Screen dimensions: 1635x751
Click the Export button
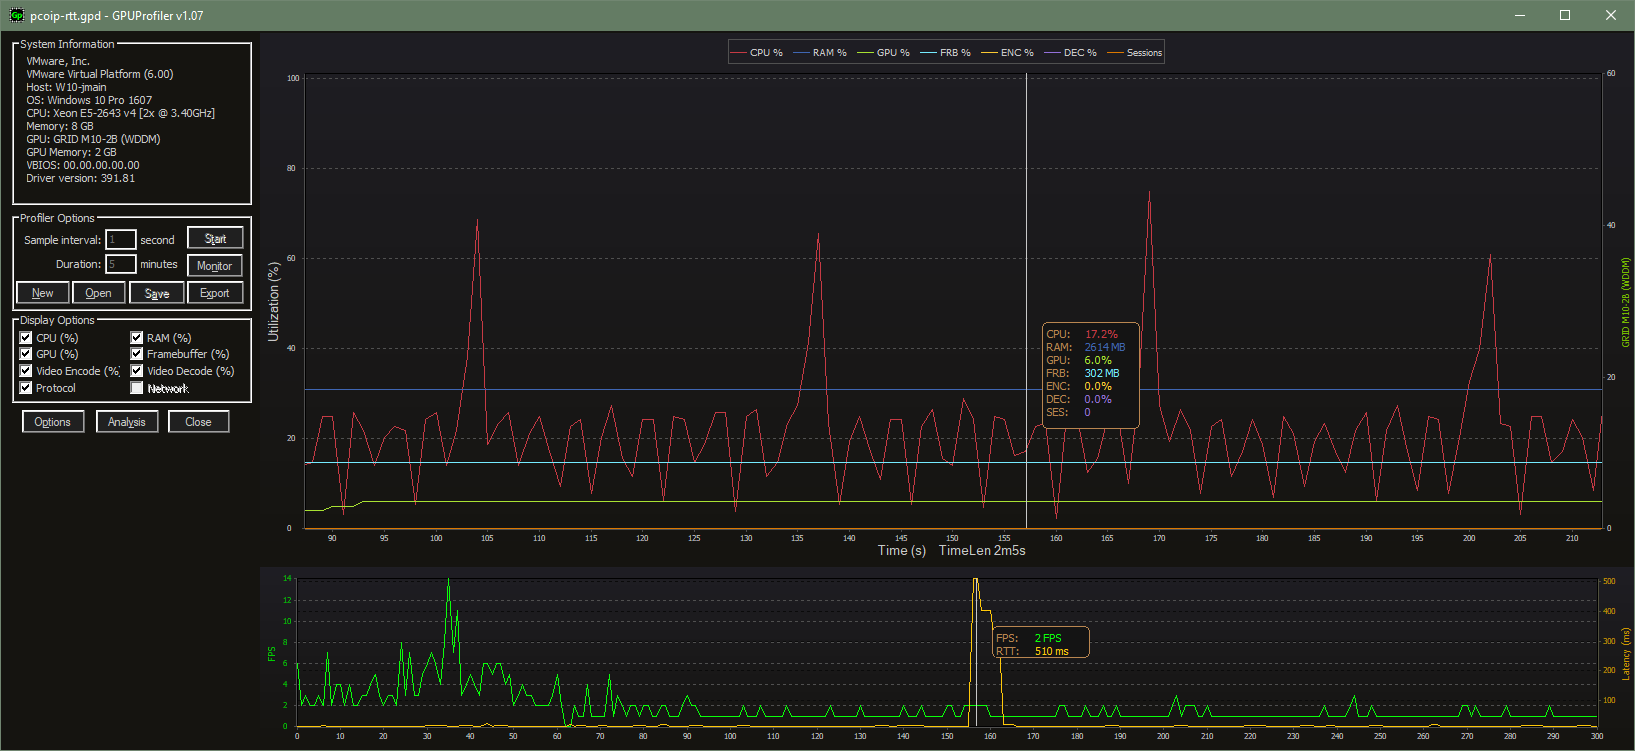[x=215, y=293]
